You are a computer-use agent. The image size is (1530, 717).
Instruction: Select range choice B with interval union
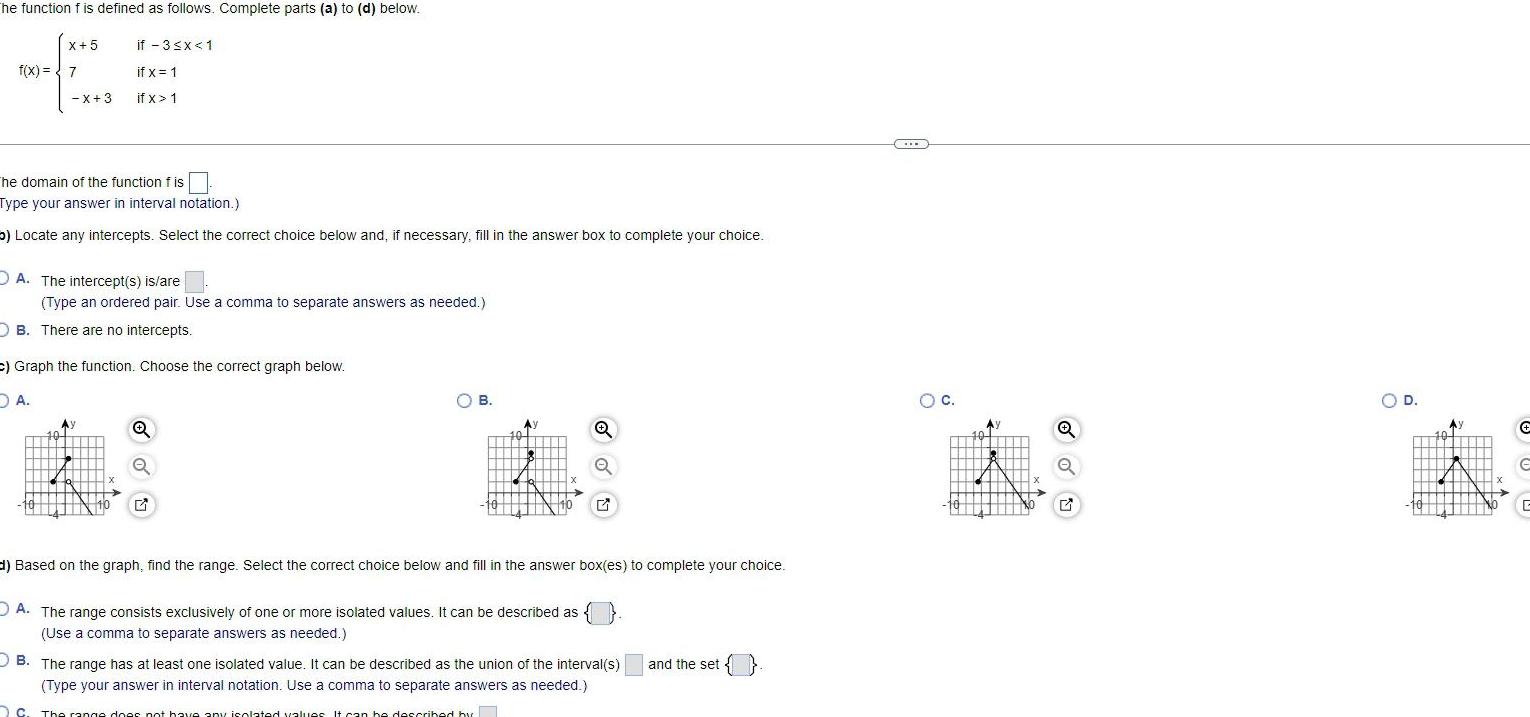click(5, 664)
